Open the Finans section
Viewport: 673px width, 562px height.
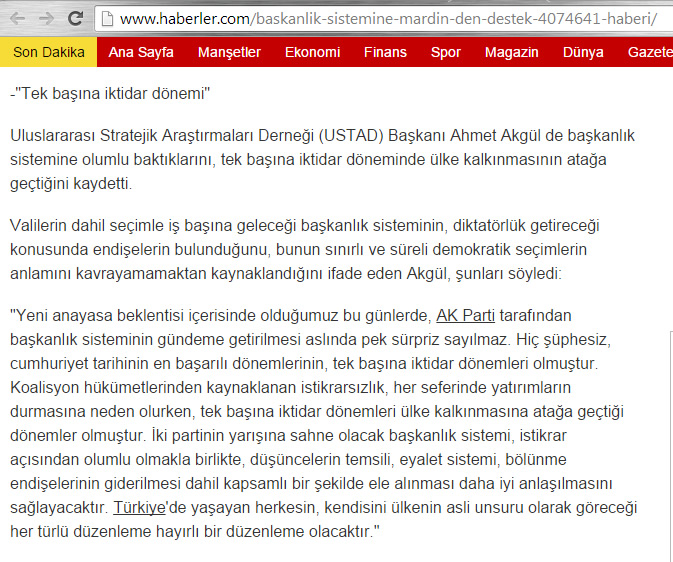coord(385,52)
